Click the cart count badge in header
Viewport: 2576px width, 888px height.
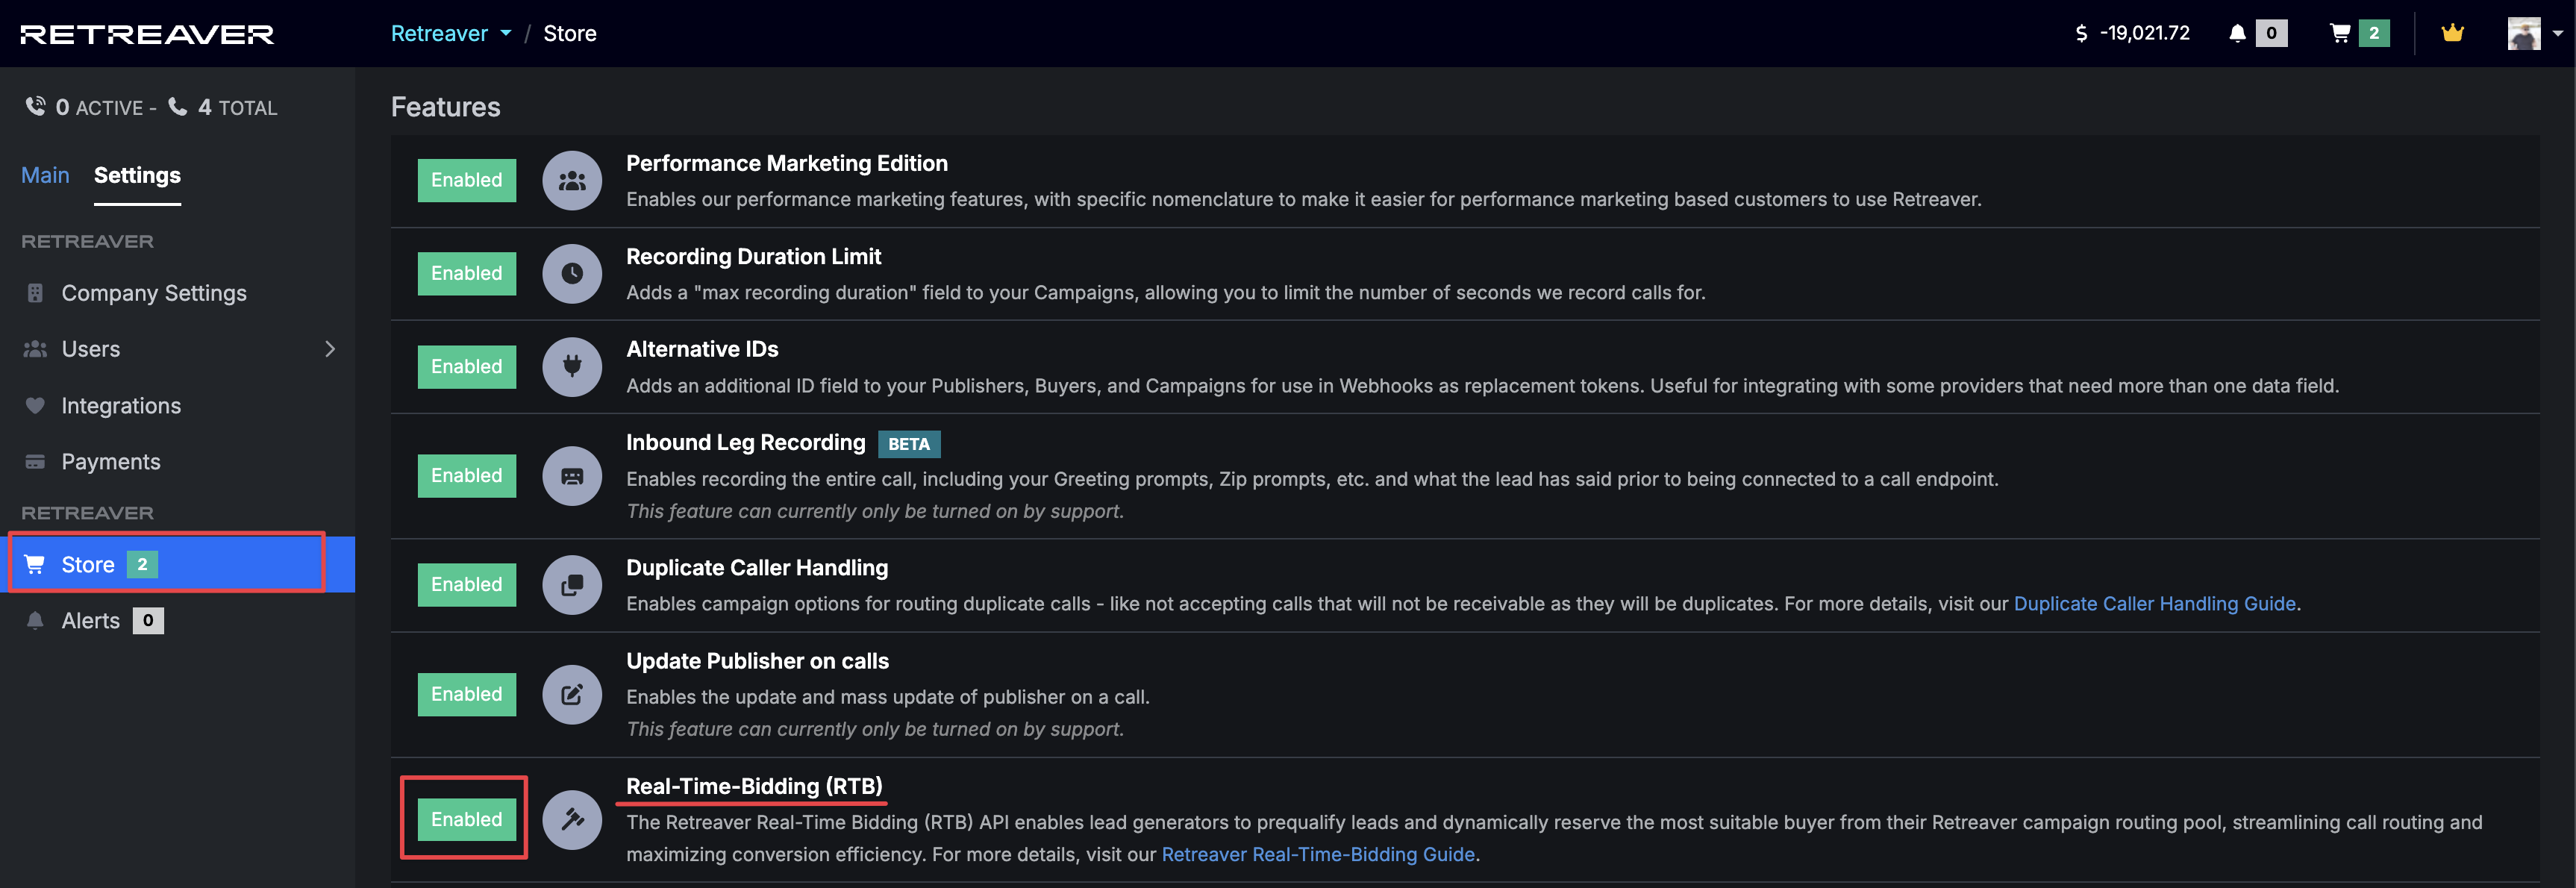click(2374, 34)
